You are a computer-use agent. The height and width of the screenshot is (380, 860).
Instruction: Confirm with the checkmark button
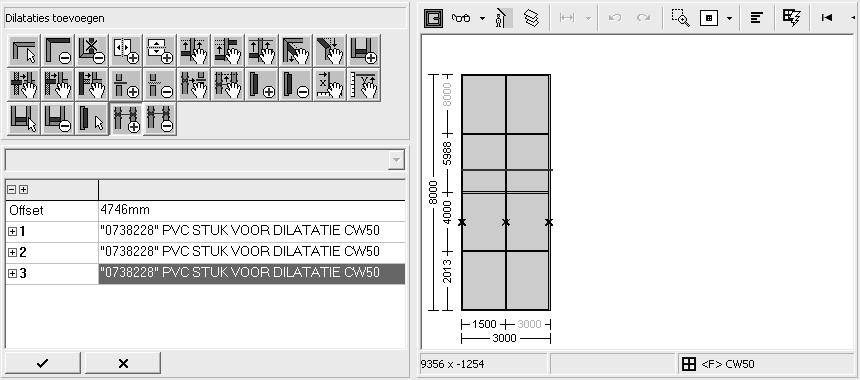coord(42,363)
